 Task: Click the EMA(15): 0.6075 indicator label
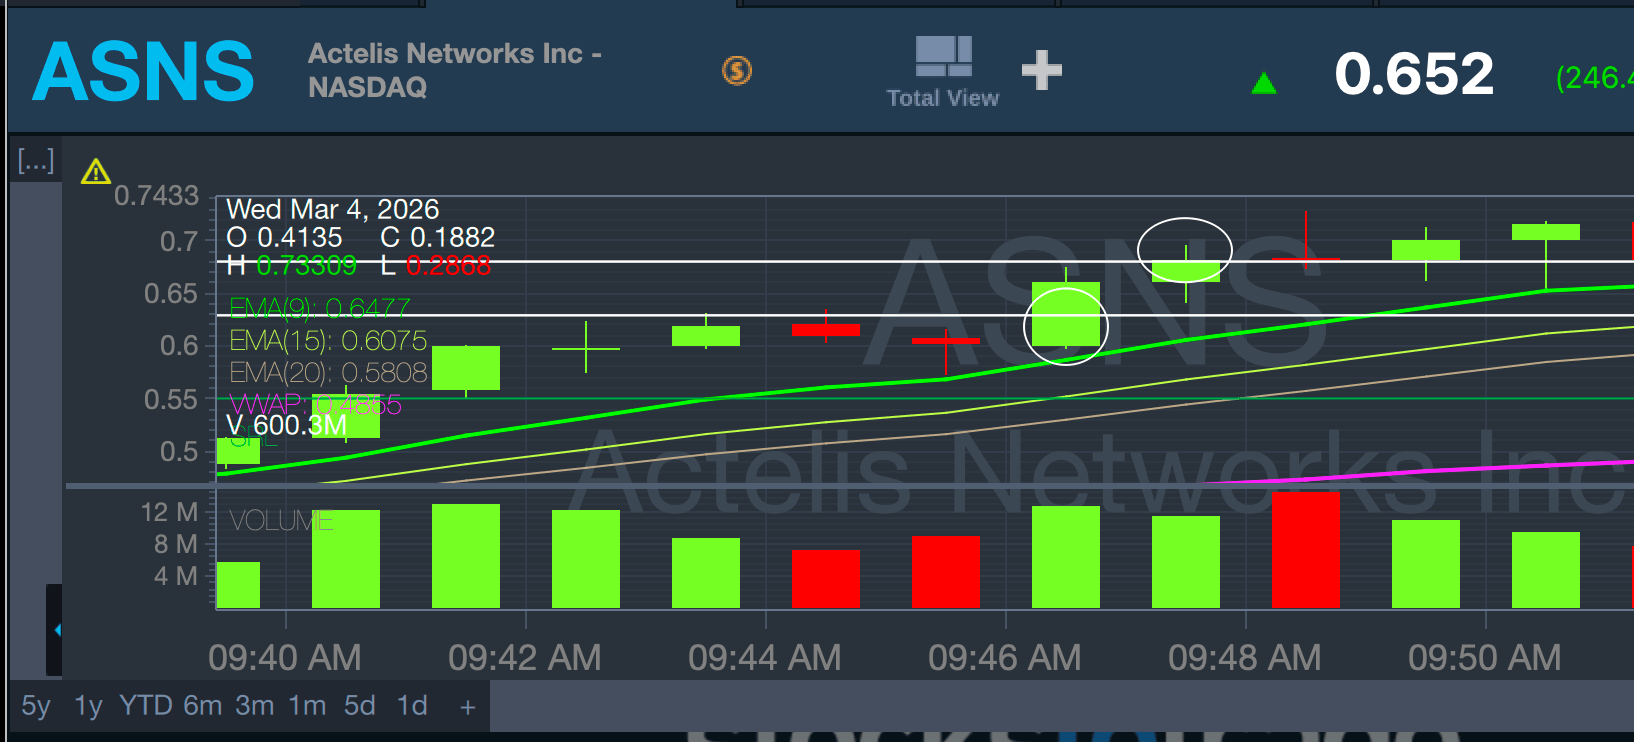tap(328, 341)
